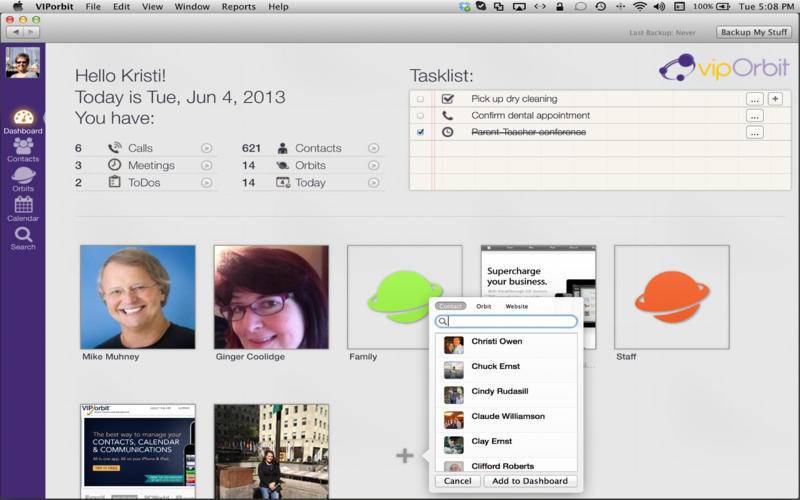Click the Today calendar icon
The width and height of the screenshot is (800, 500).
pos(283,182)
